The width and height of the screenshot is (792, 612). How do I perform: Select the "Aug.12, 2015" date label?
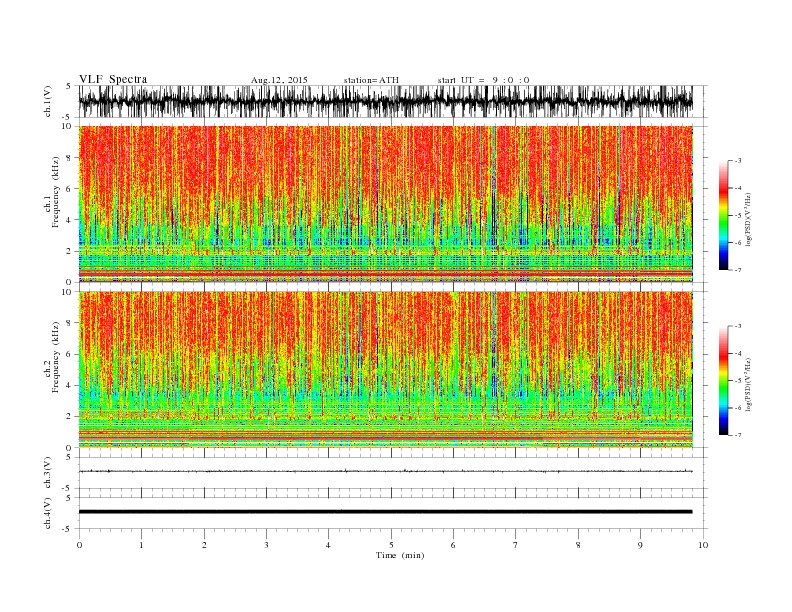point(279,80)
